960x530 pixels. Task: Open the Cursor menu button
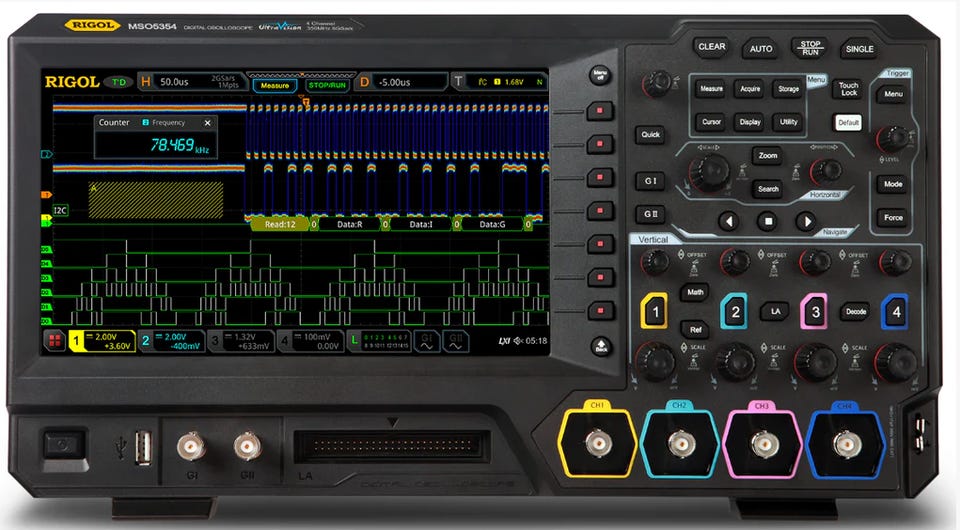[711, 122]
